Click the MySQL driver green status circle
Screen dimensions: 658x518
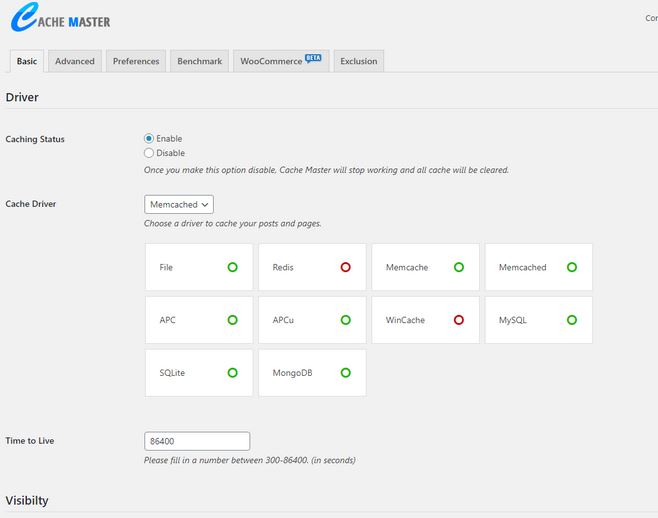pos(572,320)
